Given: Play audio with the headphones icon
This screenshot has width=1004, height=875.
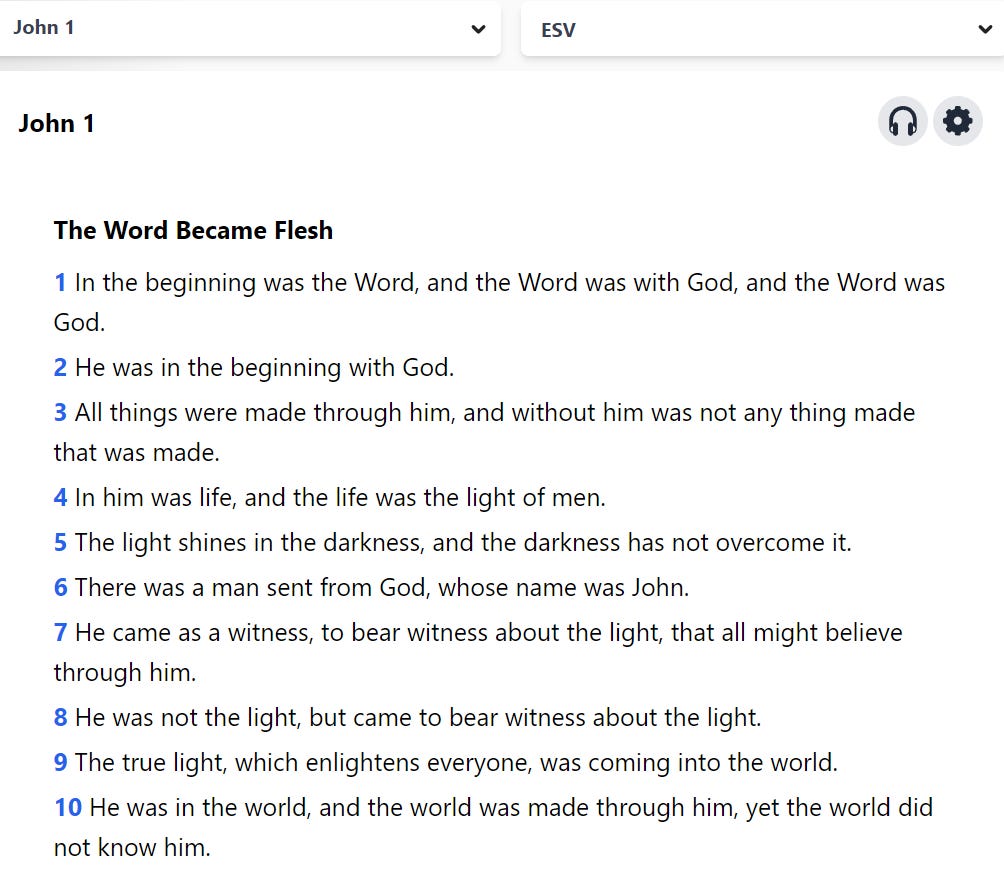Looking at the screenshot, I should tap(902, 122).
